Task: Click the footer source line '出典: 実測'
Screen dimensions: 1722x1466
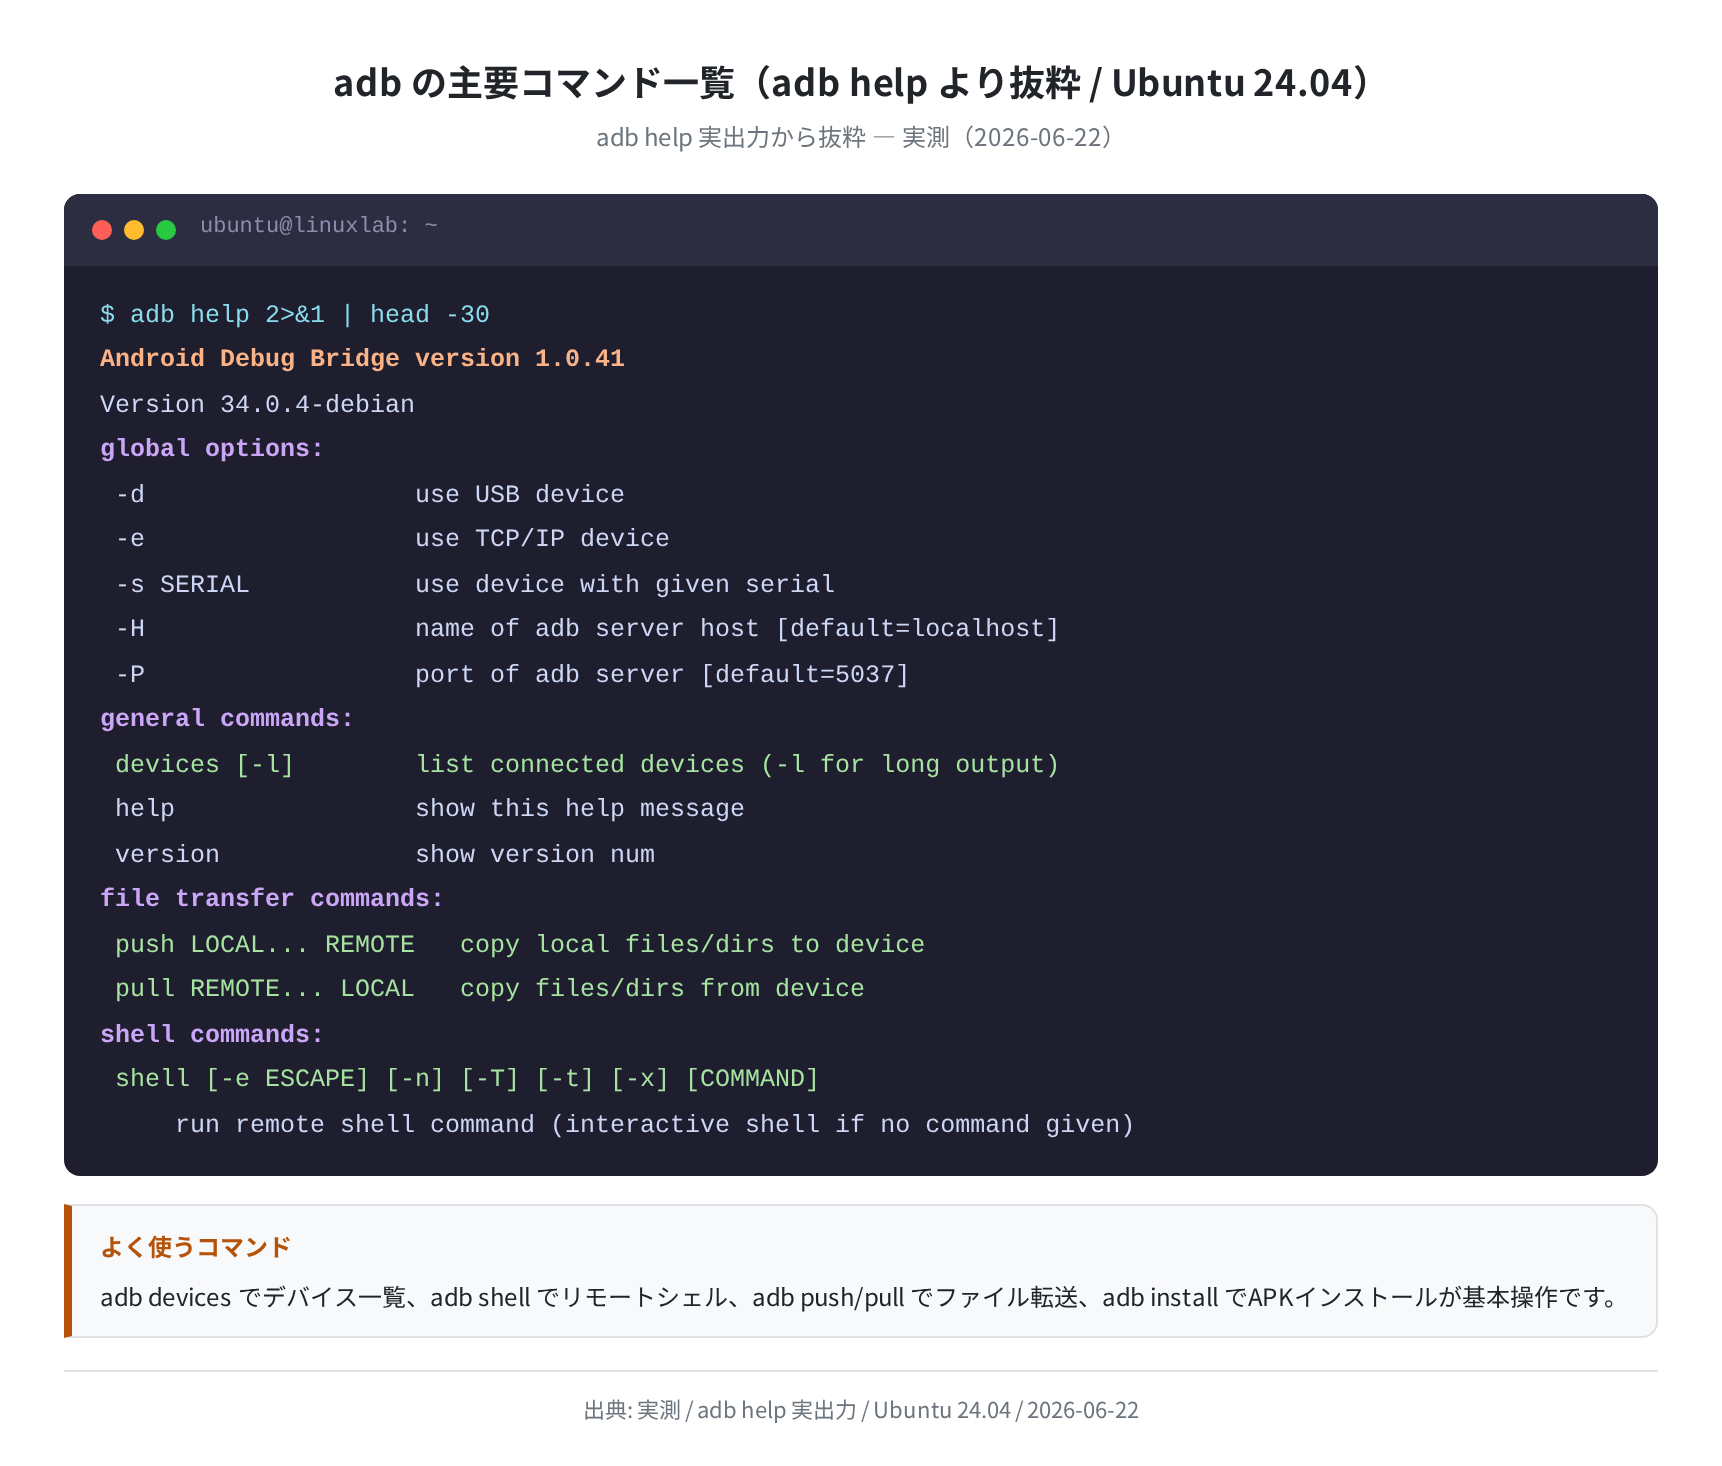Action: (861, 1410)
